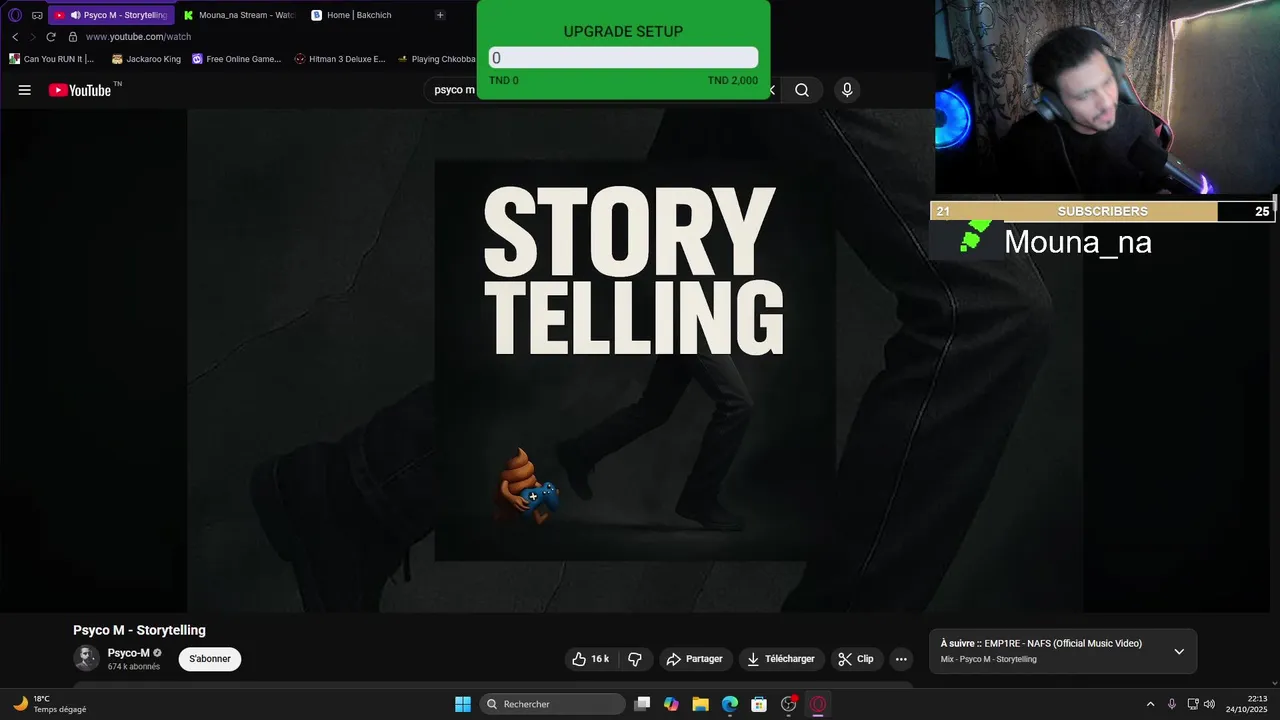Open the Playing Chkobba bookmark
Viewport: 1280px width, 720px height.
436,59
